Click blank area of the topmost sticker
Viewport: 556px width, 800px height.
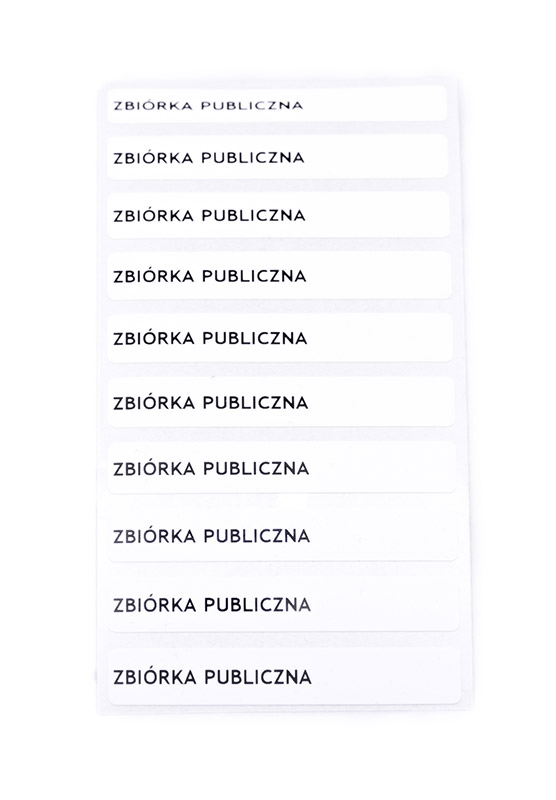coord(375,104)
